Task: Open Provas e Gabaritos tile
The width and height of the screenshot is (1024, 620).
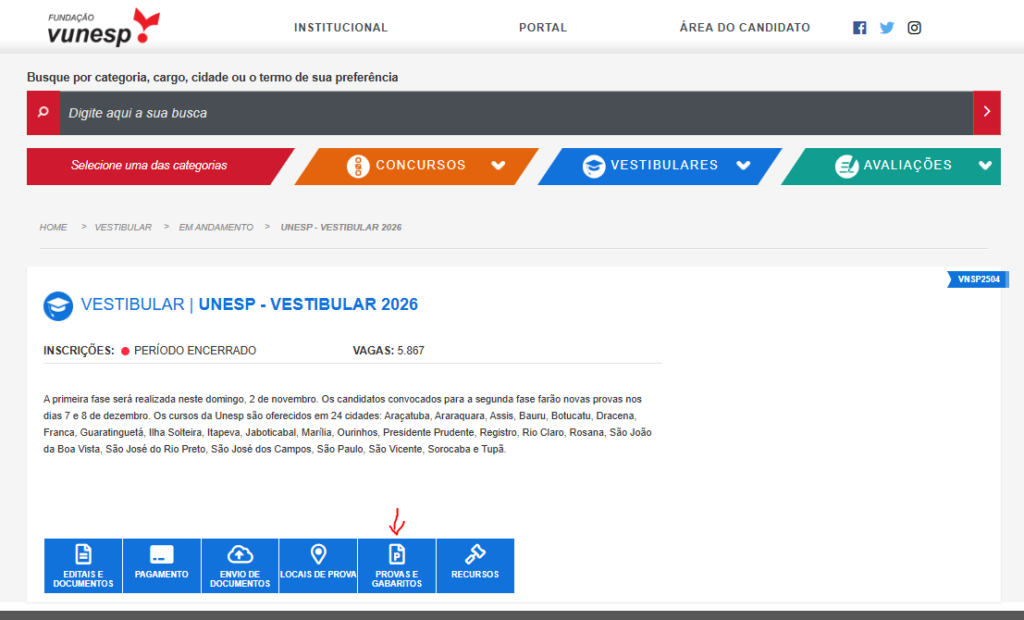Action: click(396, 566)
